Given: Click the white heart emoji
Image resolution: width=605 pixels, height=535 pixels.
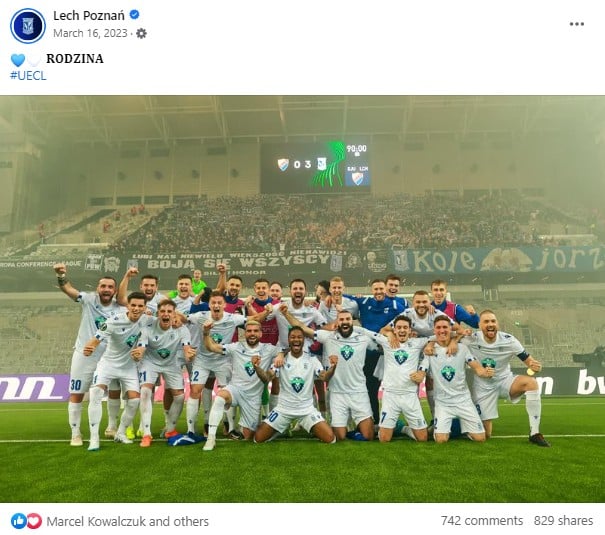Looking at the screenshot, I should [35, 60].
